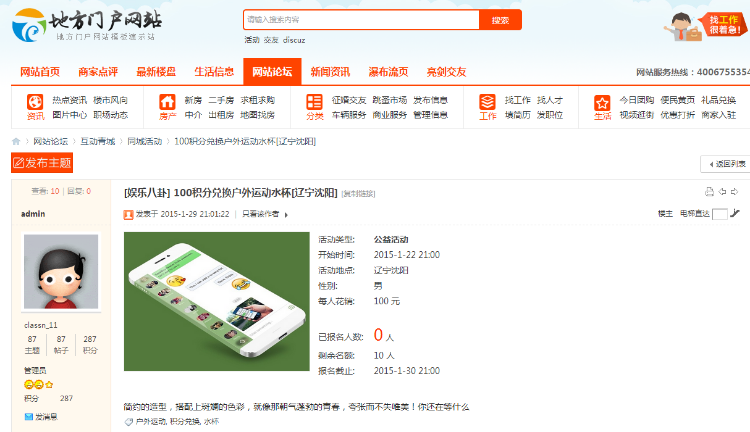Click the 楼主 label
The height and width of the screenshot is (432, 750).
665,214
